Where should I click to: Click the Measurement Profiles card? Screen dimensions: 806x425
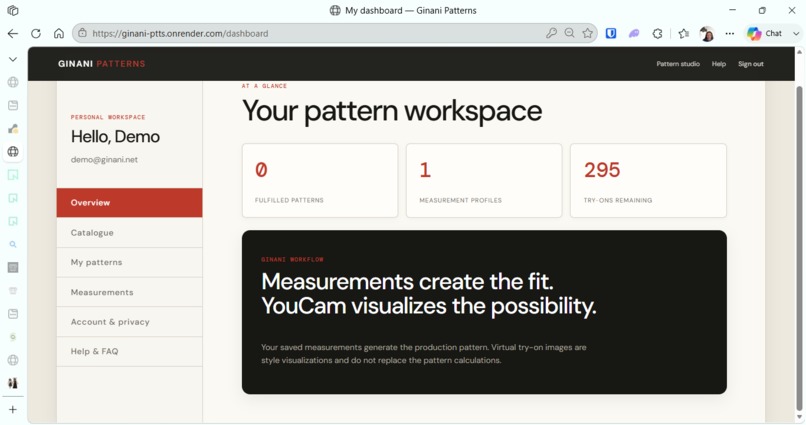coord(484,180)
